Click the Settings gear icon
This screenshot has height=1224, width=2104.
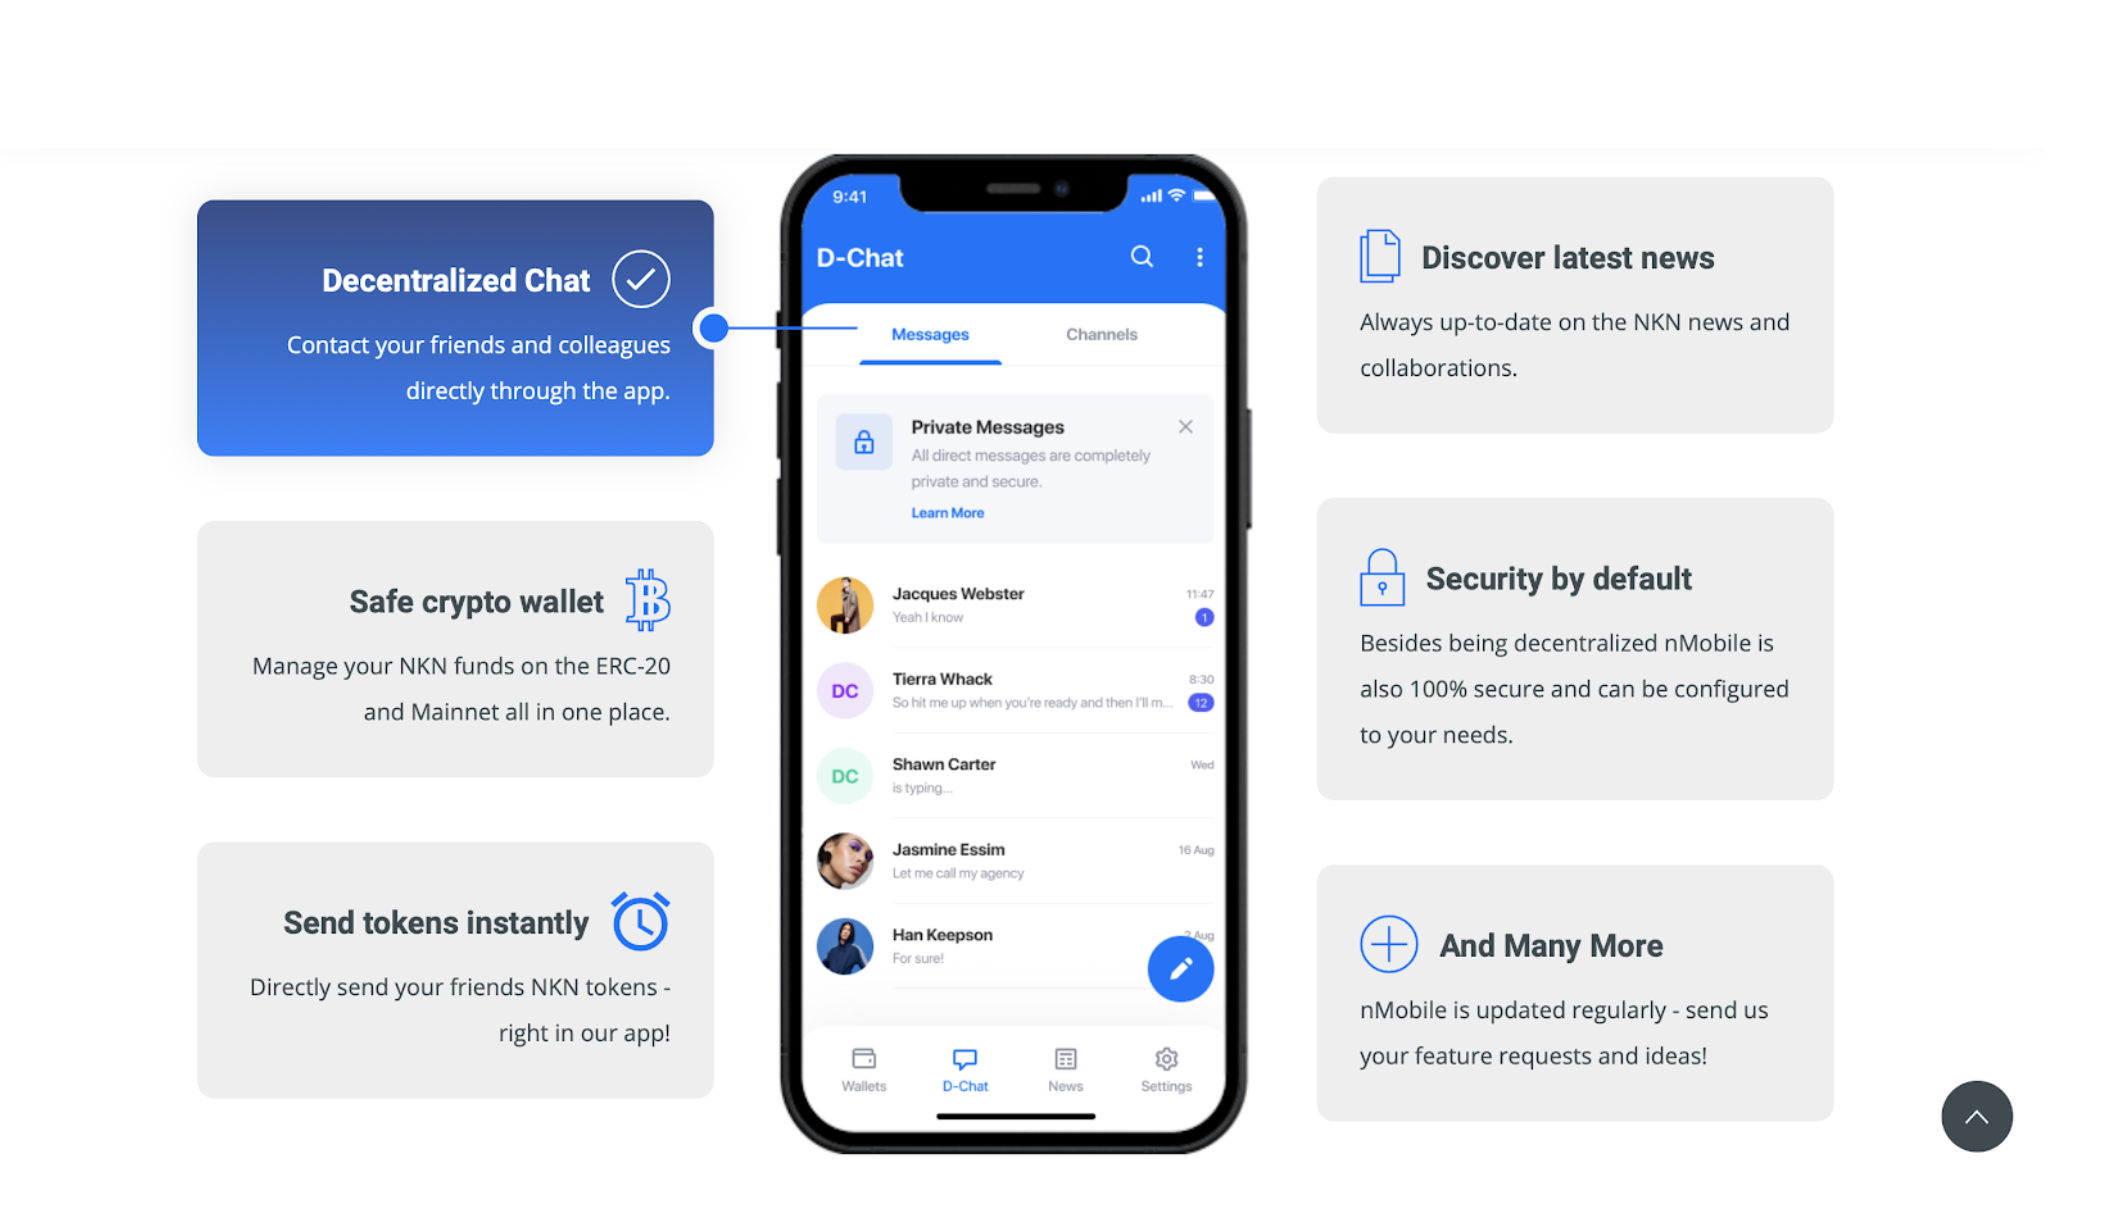coord(1166,1059)
